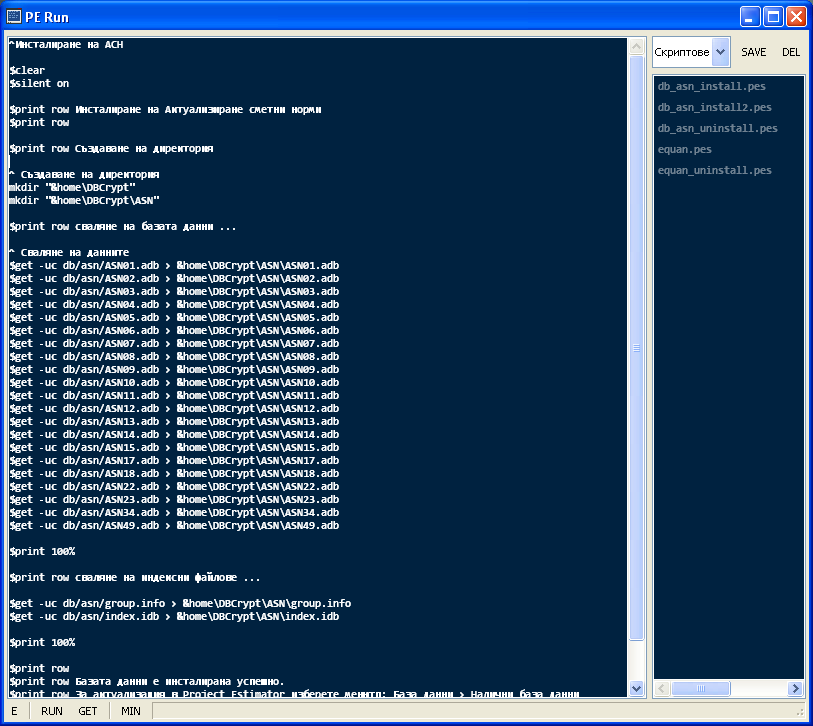Select db_asn_install2.pes script file

[x=714, y=107]
